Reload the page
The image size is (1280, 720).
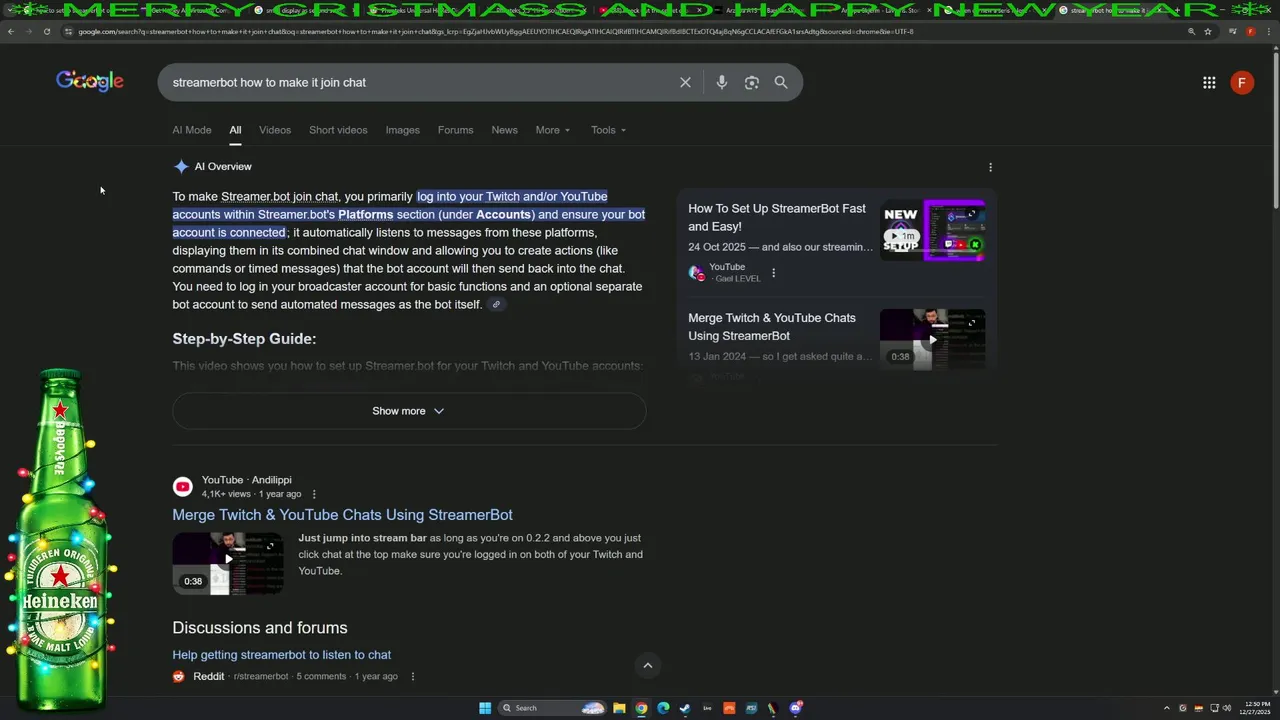[x=47, y=31]
